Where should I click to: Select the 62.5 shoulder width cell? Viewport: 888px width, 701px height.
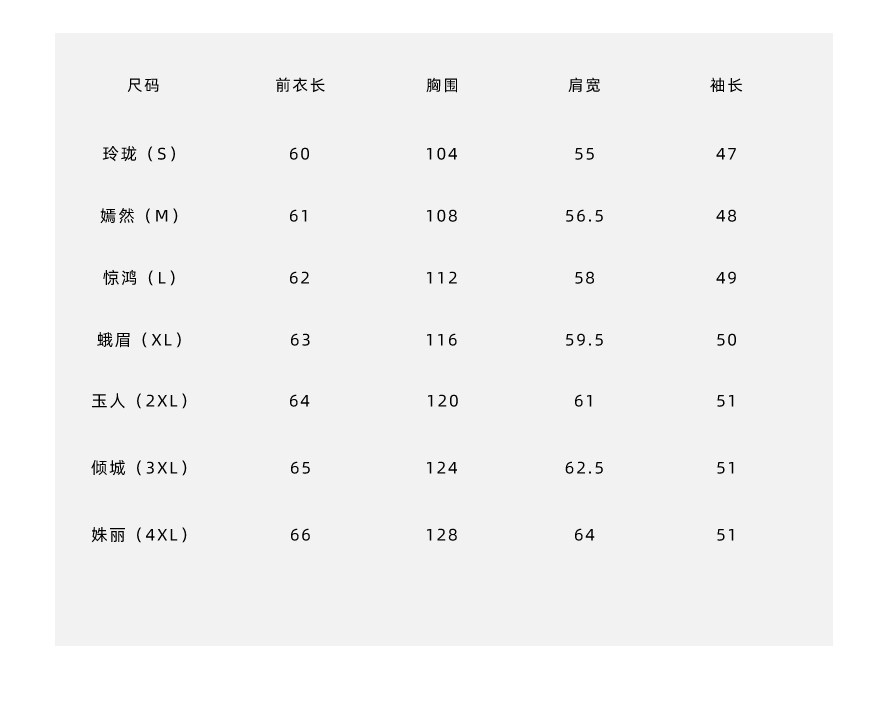[x=584, y=468]
